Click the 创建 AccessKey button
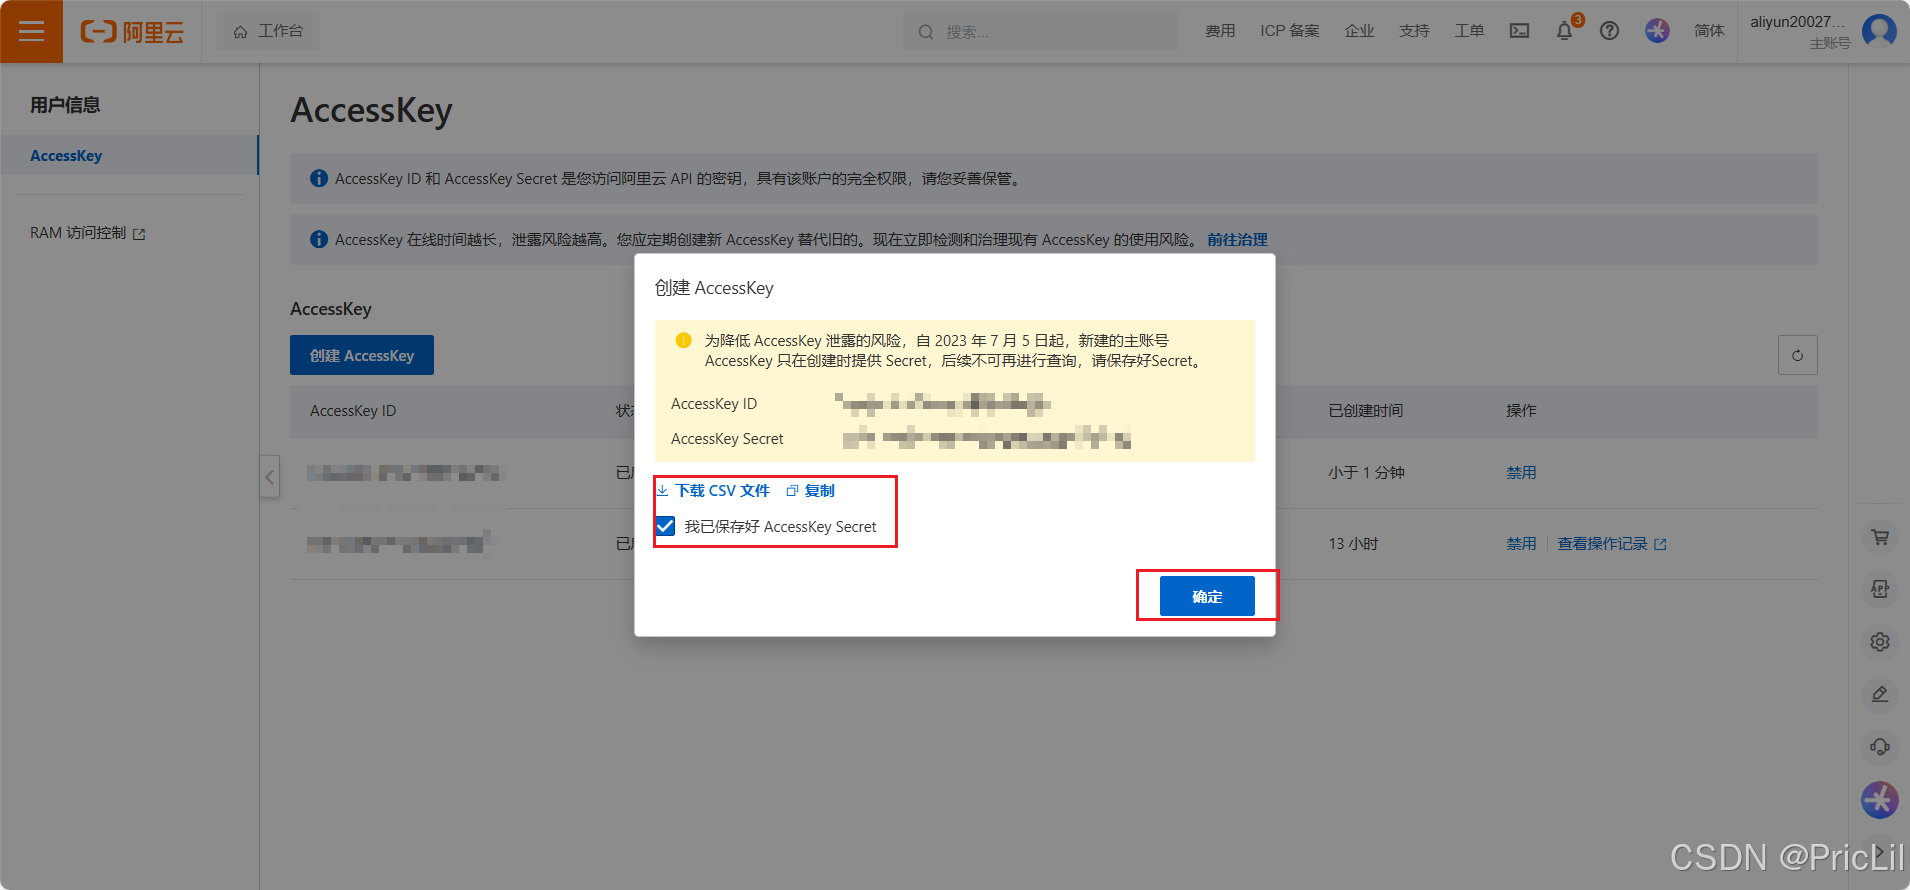 [362, 355]
